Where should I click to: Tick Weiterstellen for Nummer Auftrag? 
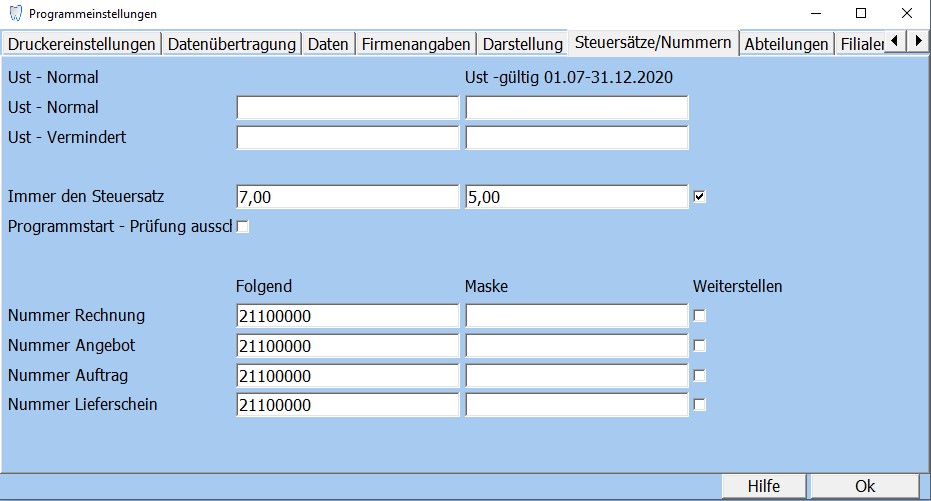[700, 376]
